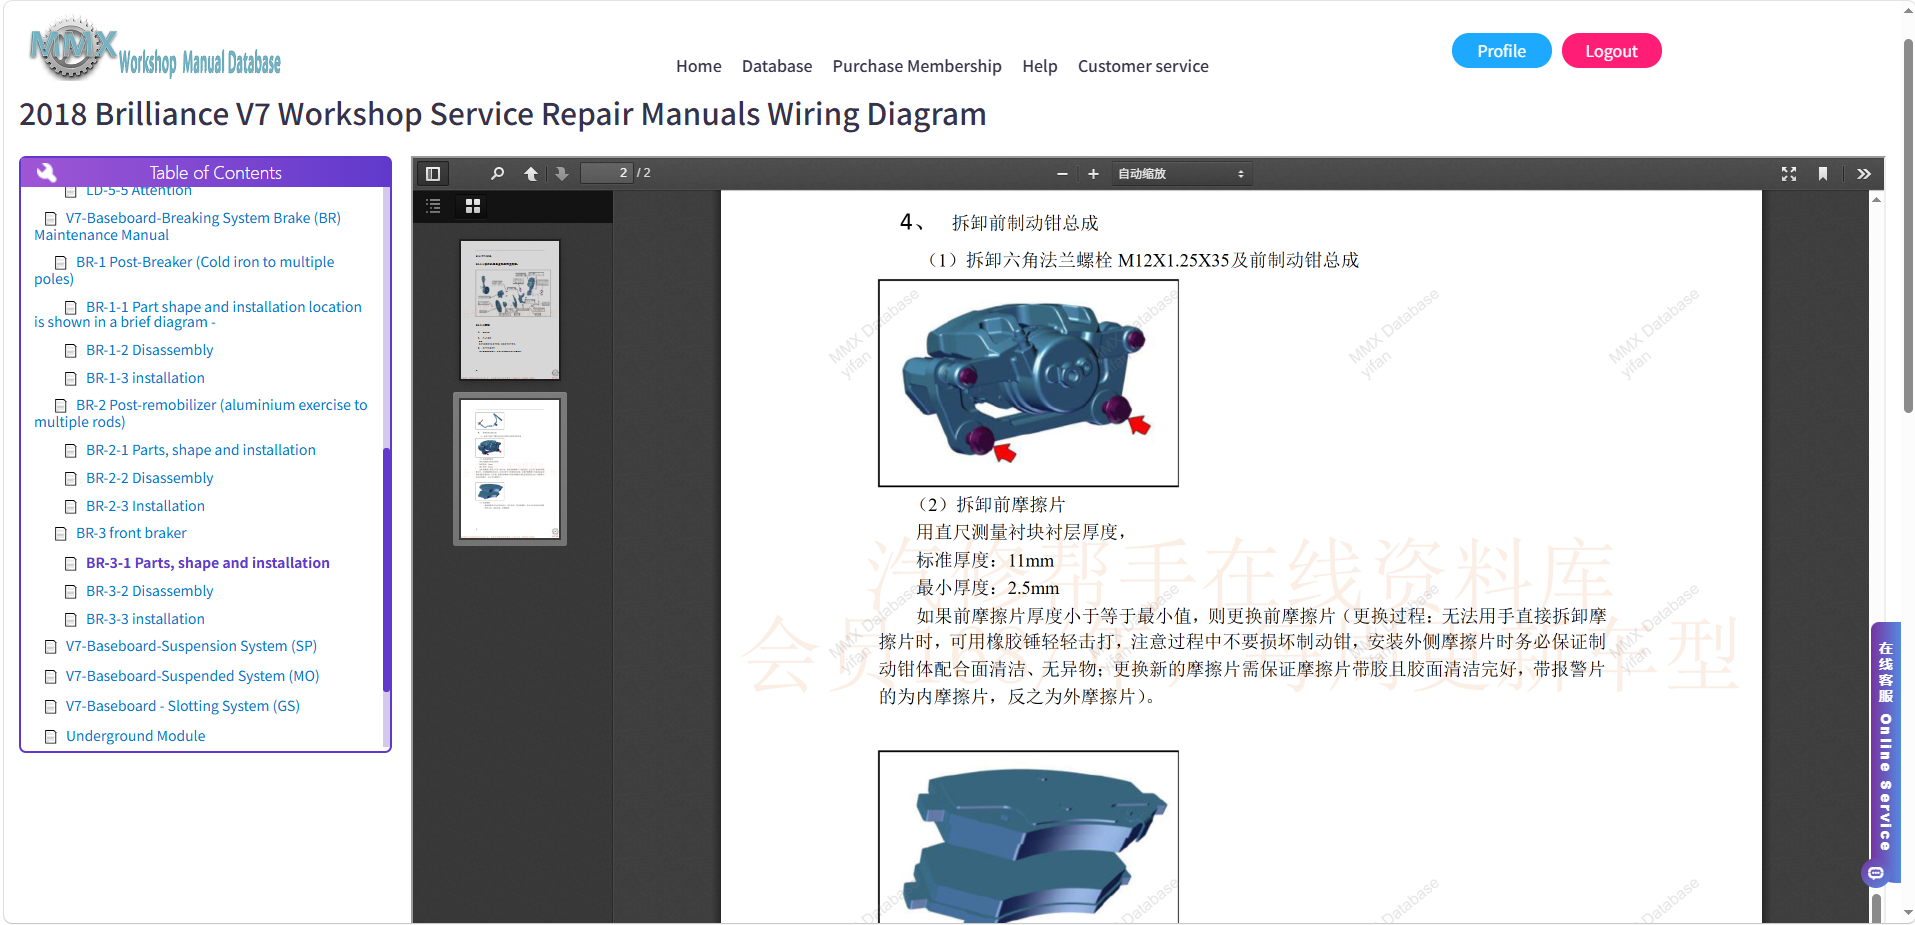The width and height of the screenshot is (1915, 925).
Task: Click the page icon beside BR-2-3 Installation
Action: (71, 507)
